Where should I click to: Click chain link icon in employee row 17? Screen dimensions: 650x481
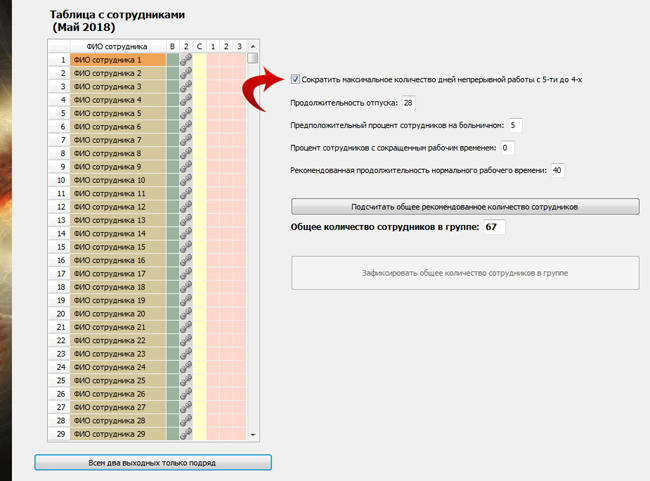click(x=186, y=273)
